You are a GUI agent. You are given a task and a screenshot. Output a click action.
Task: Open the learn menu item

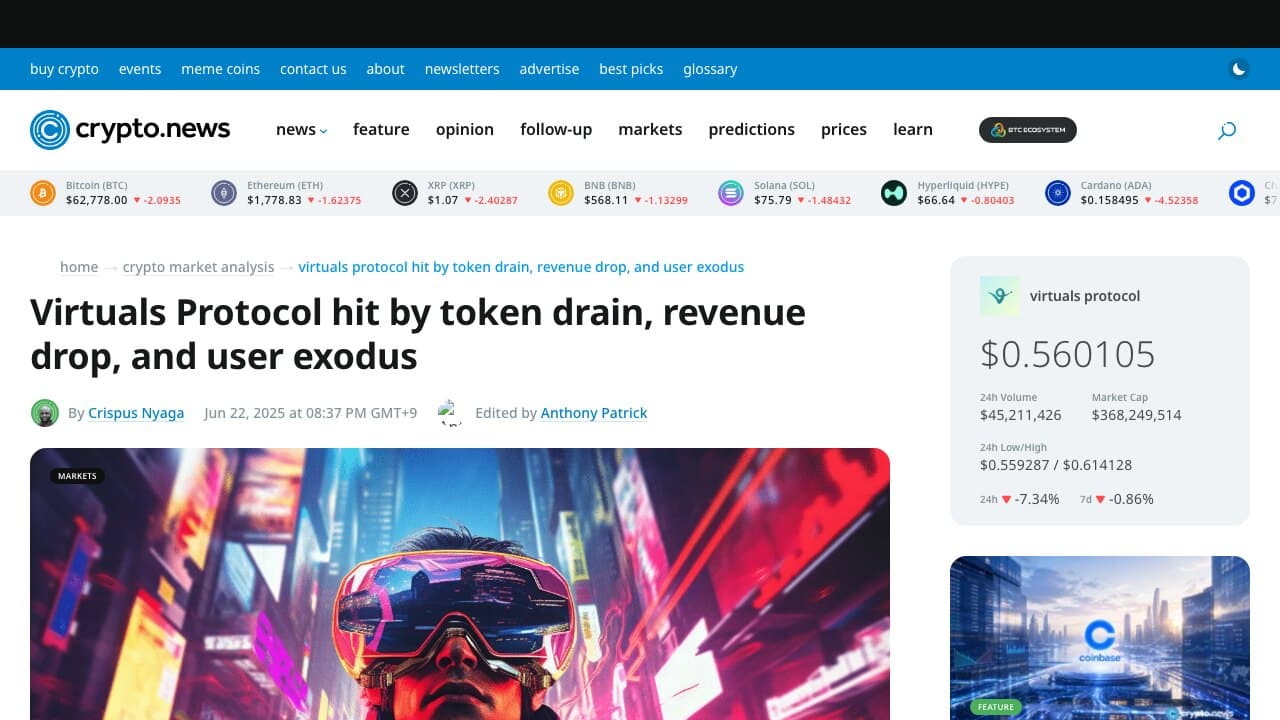tap(913, 130)
